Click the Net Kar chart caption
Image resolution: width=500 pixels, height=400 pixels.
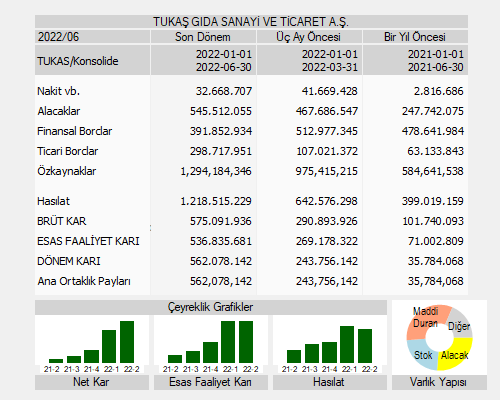92,382
